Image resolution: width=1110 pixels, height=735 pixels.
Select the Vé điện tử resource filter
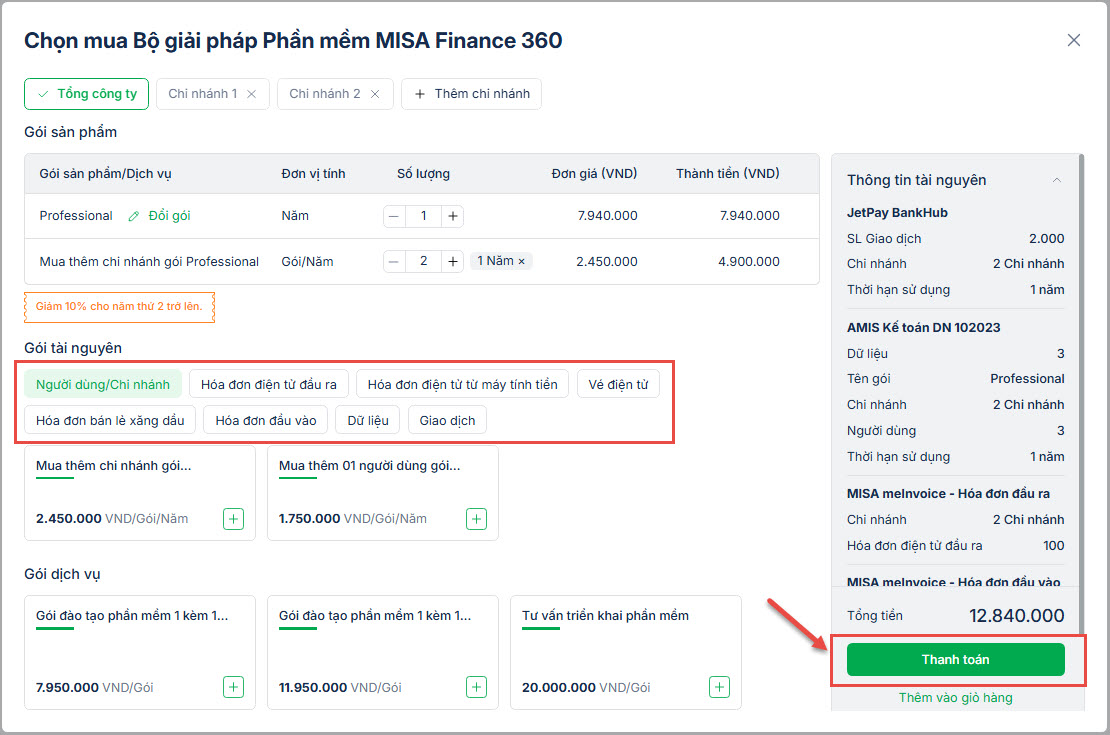point(618,384)
